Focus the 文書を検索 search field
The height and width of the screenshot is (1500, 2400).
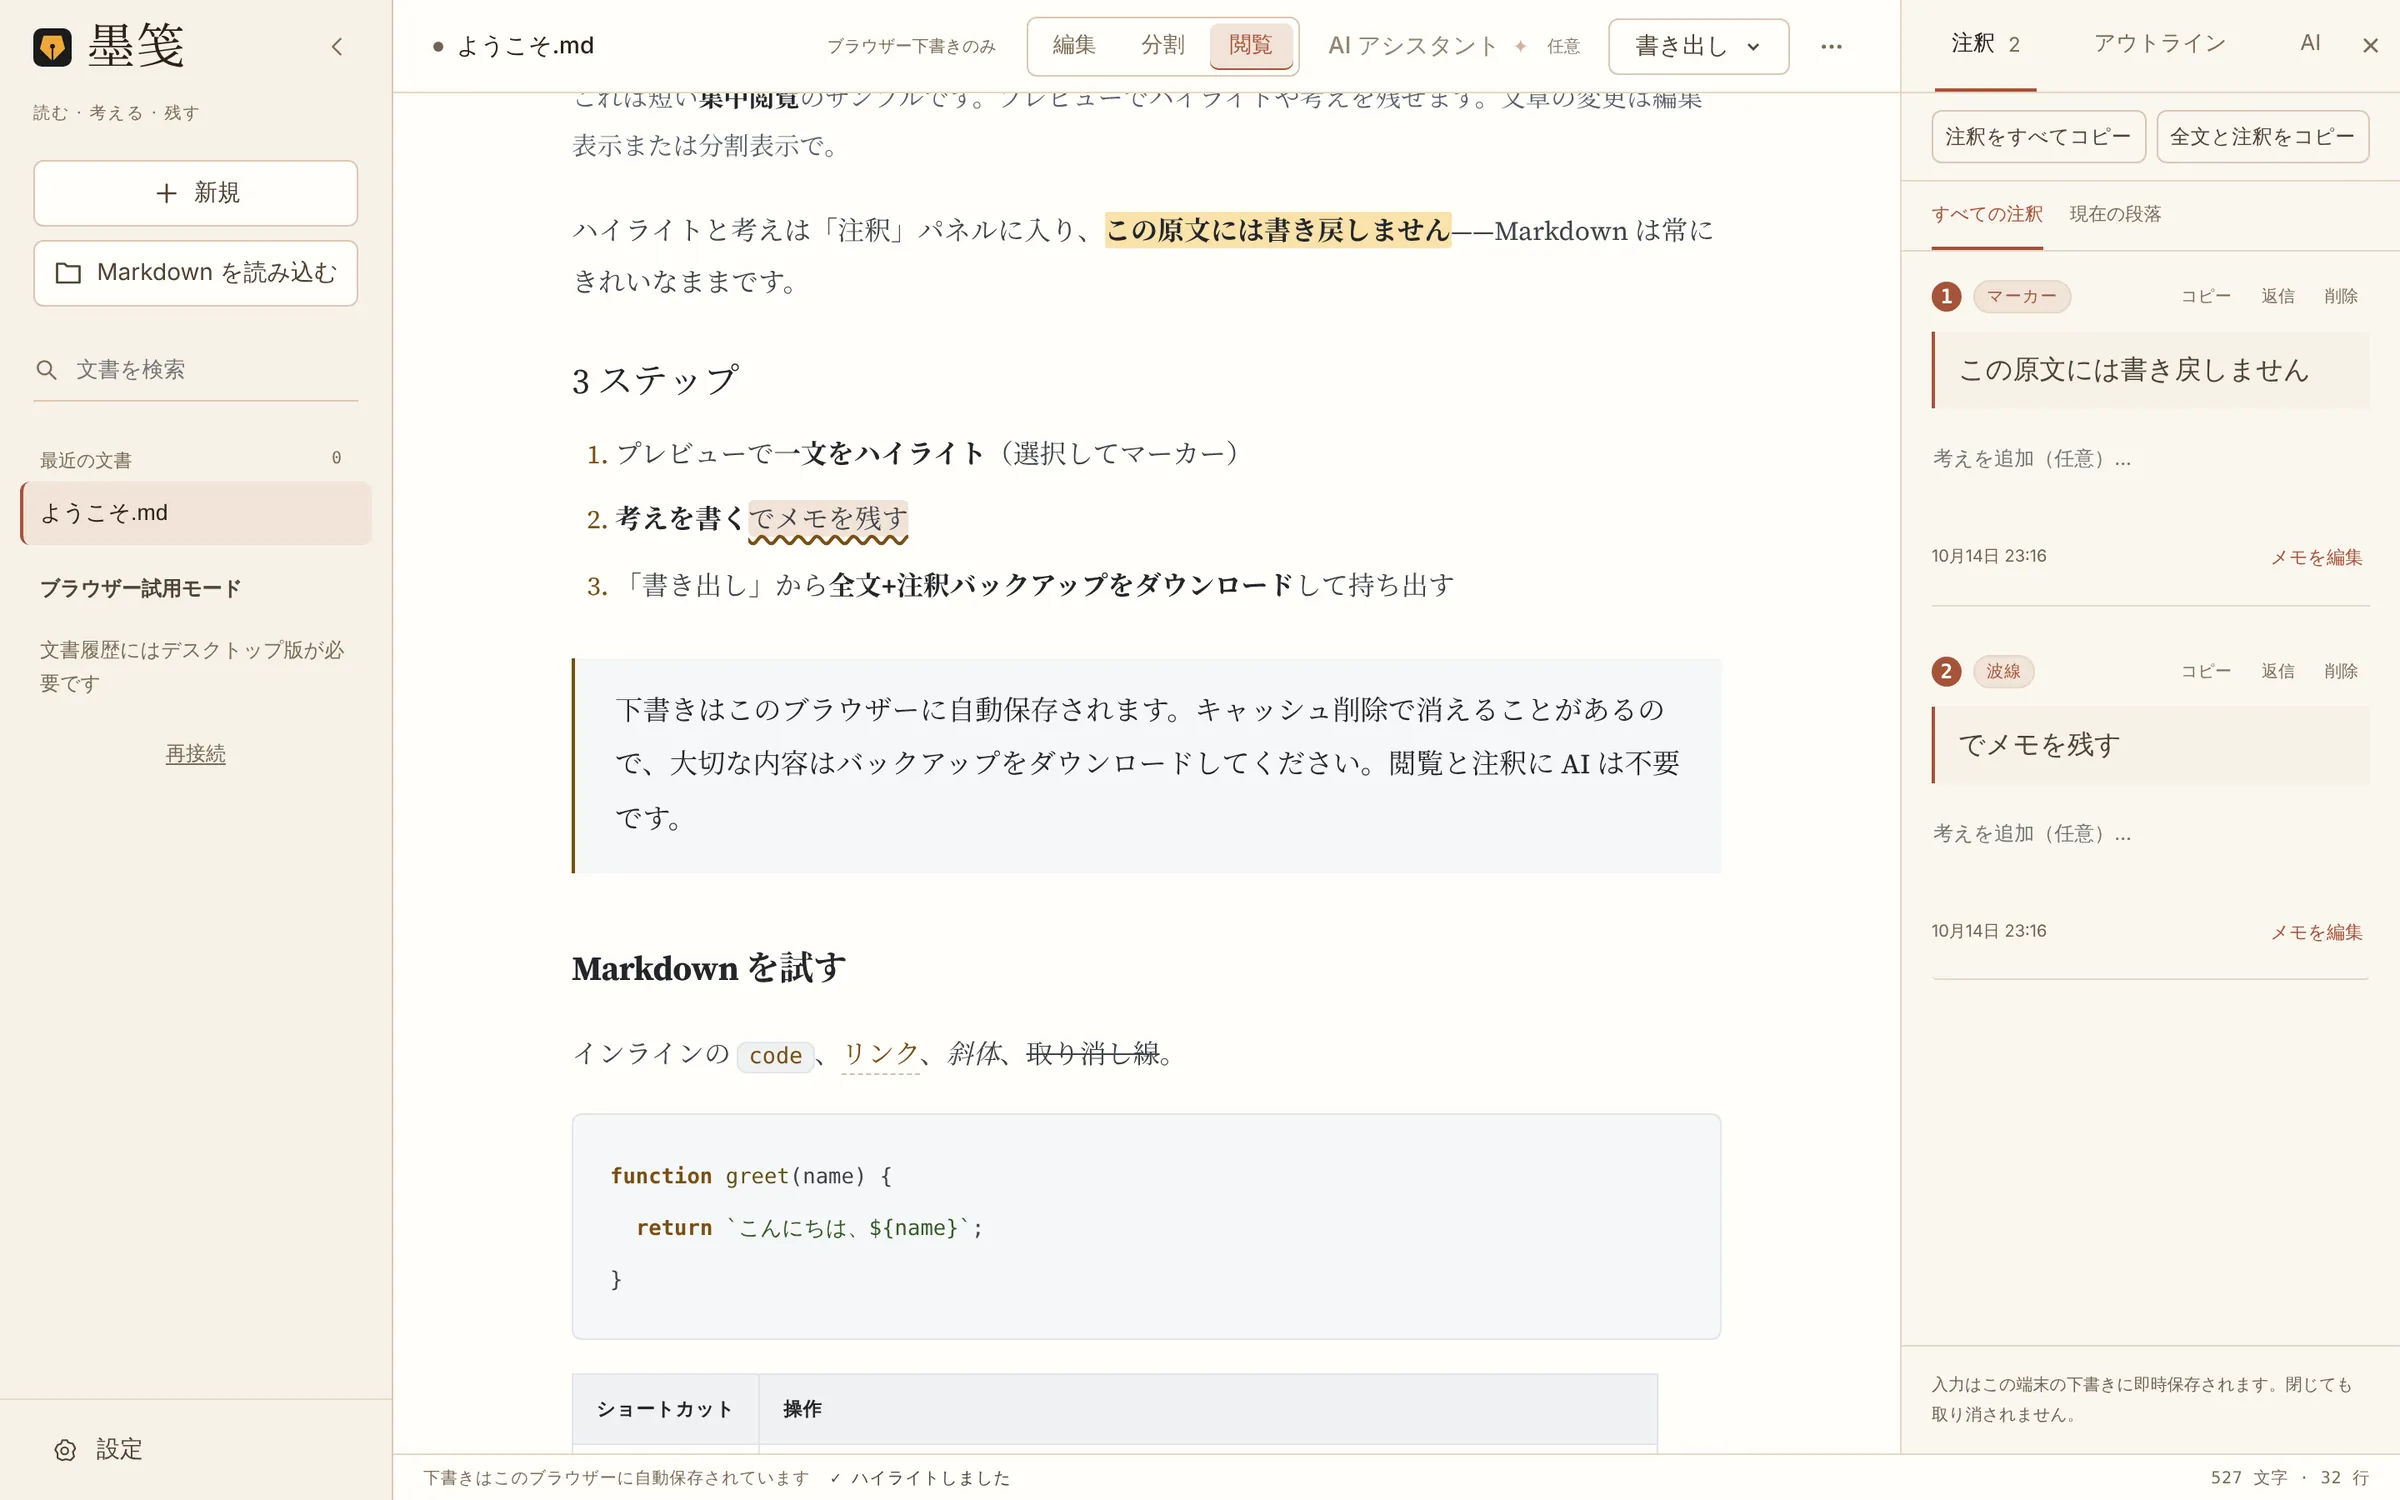196,370
